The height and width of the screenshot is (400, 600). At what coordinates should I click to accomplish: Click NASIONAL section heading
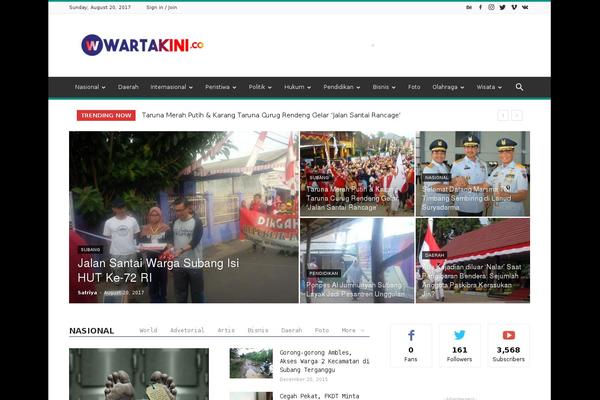91,331
